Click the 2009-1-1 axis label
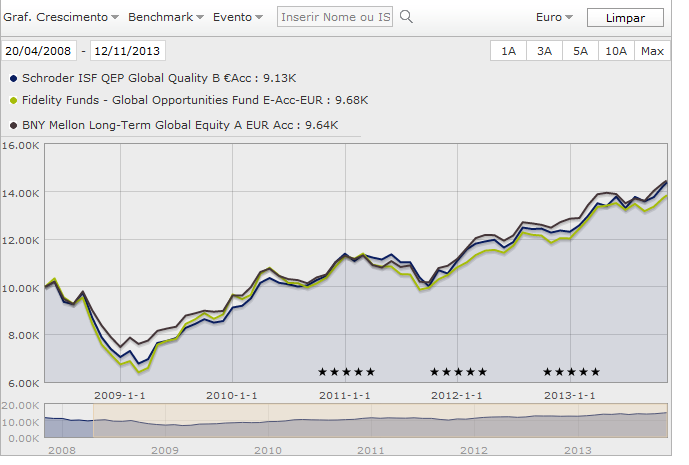Screen dimensions: 689x465 coord(120,396)
